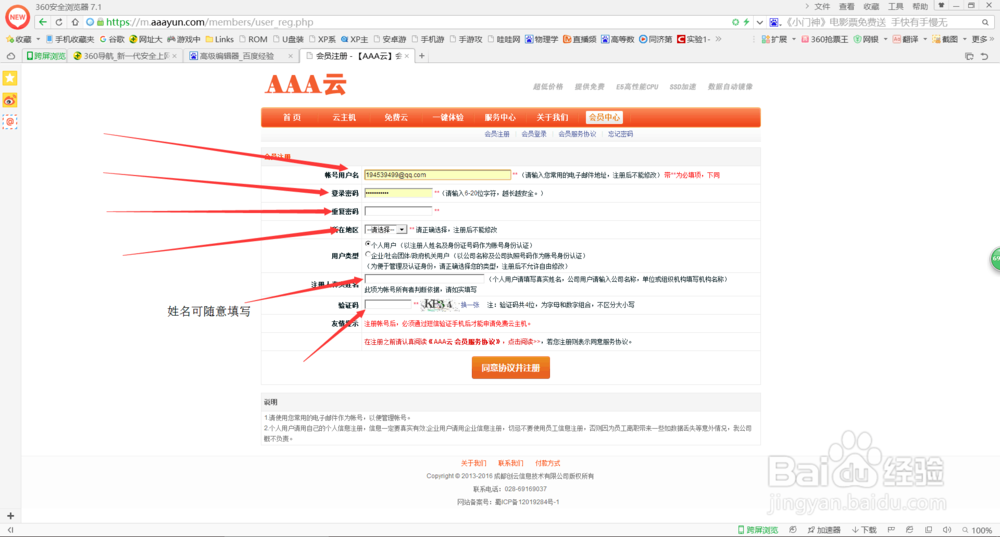
Task: Click 免费云 in the navigation bar
Action: (x=395, y=117)
